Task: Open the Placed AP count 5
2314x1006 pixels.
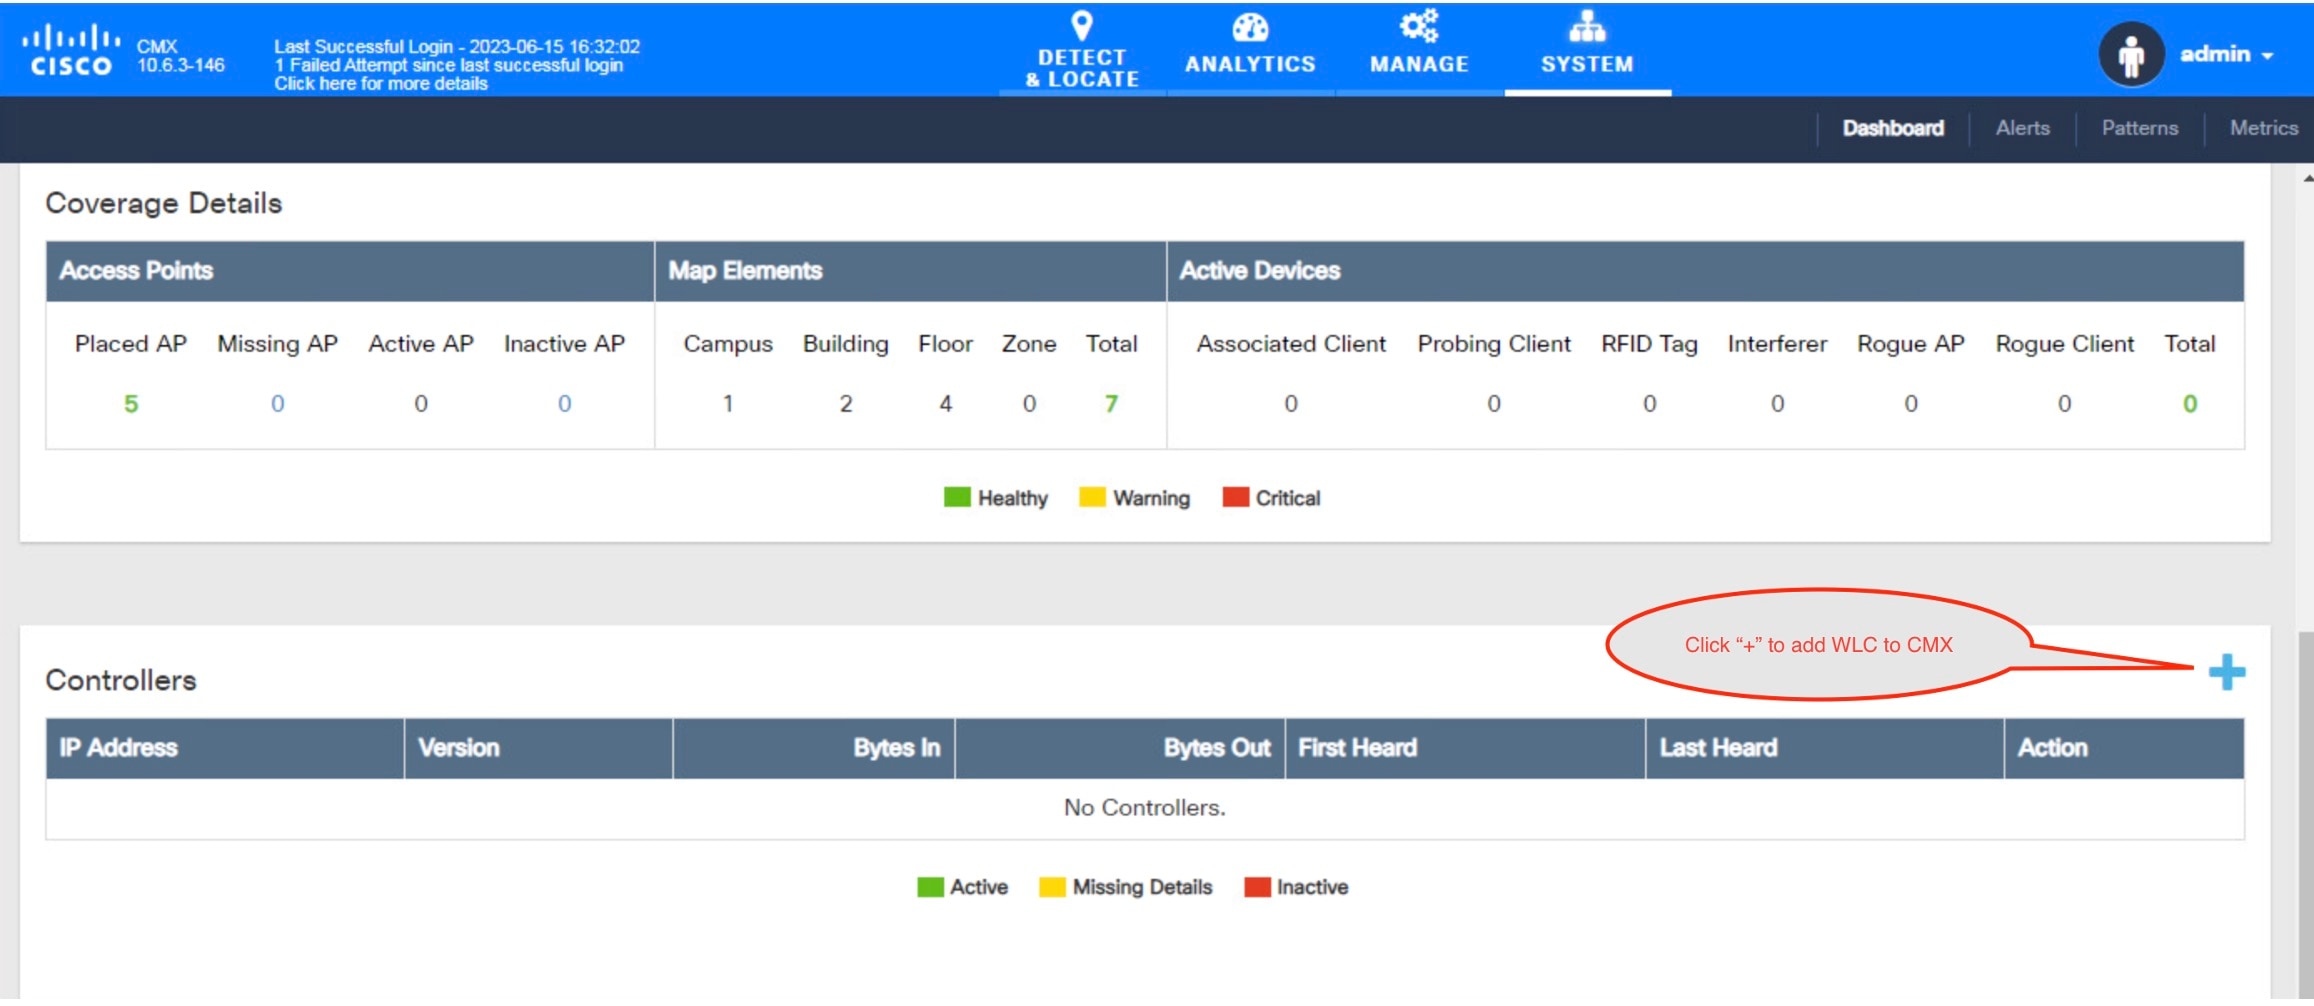Action: (131, 404)
